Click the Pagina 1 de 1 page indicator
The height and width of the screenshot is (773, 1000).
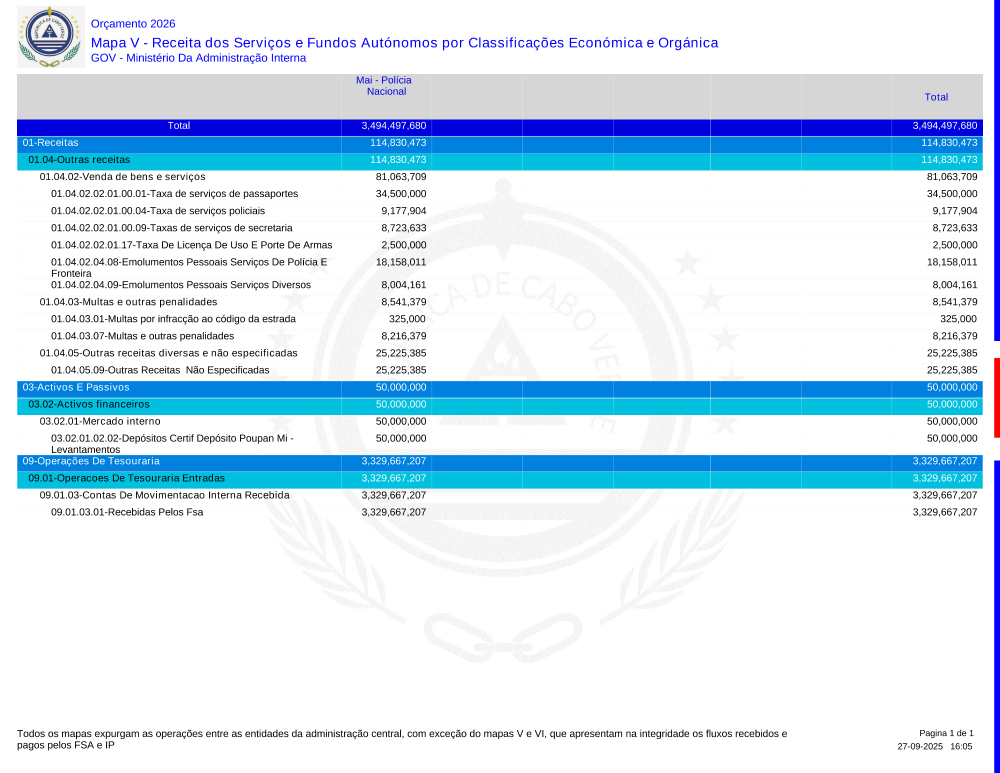pyautogui.click(x=945, y=733)
